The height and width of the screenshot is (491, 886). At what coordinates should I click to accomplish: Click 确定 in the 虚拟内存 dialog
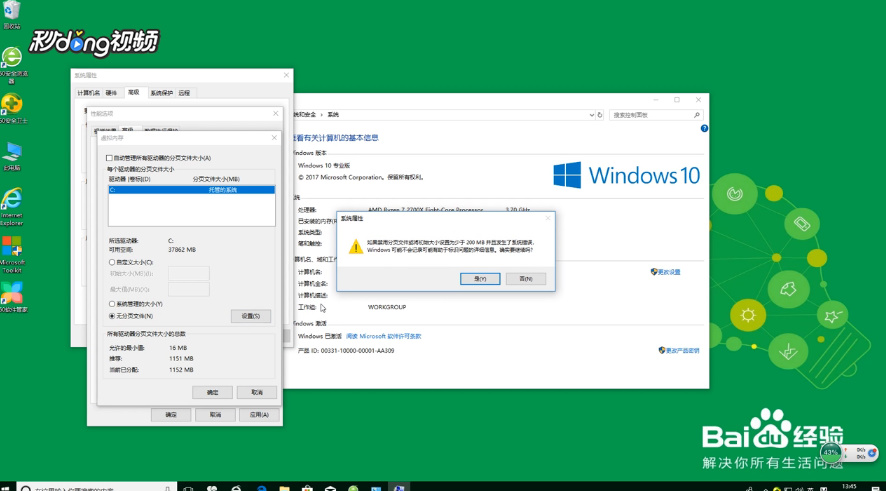click(212, 392)
